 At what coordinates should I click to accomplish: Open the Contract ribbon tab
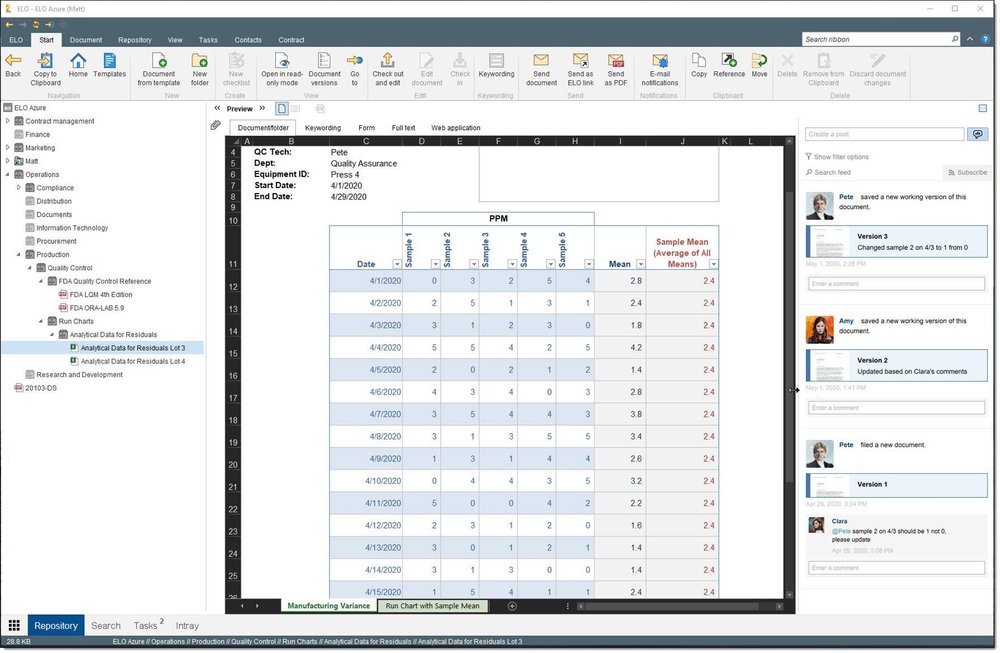291,40
